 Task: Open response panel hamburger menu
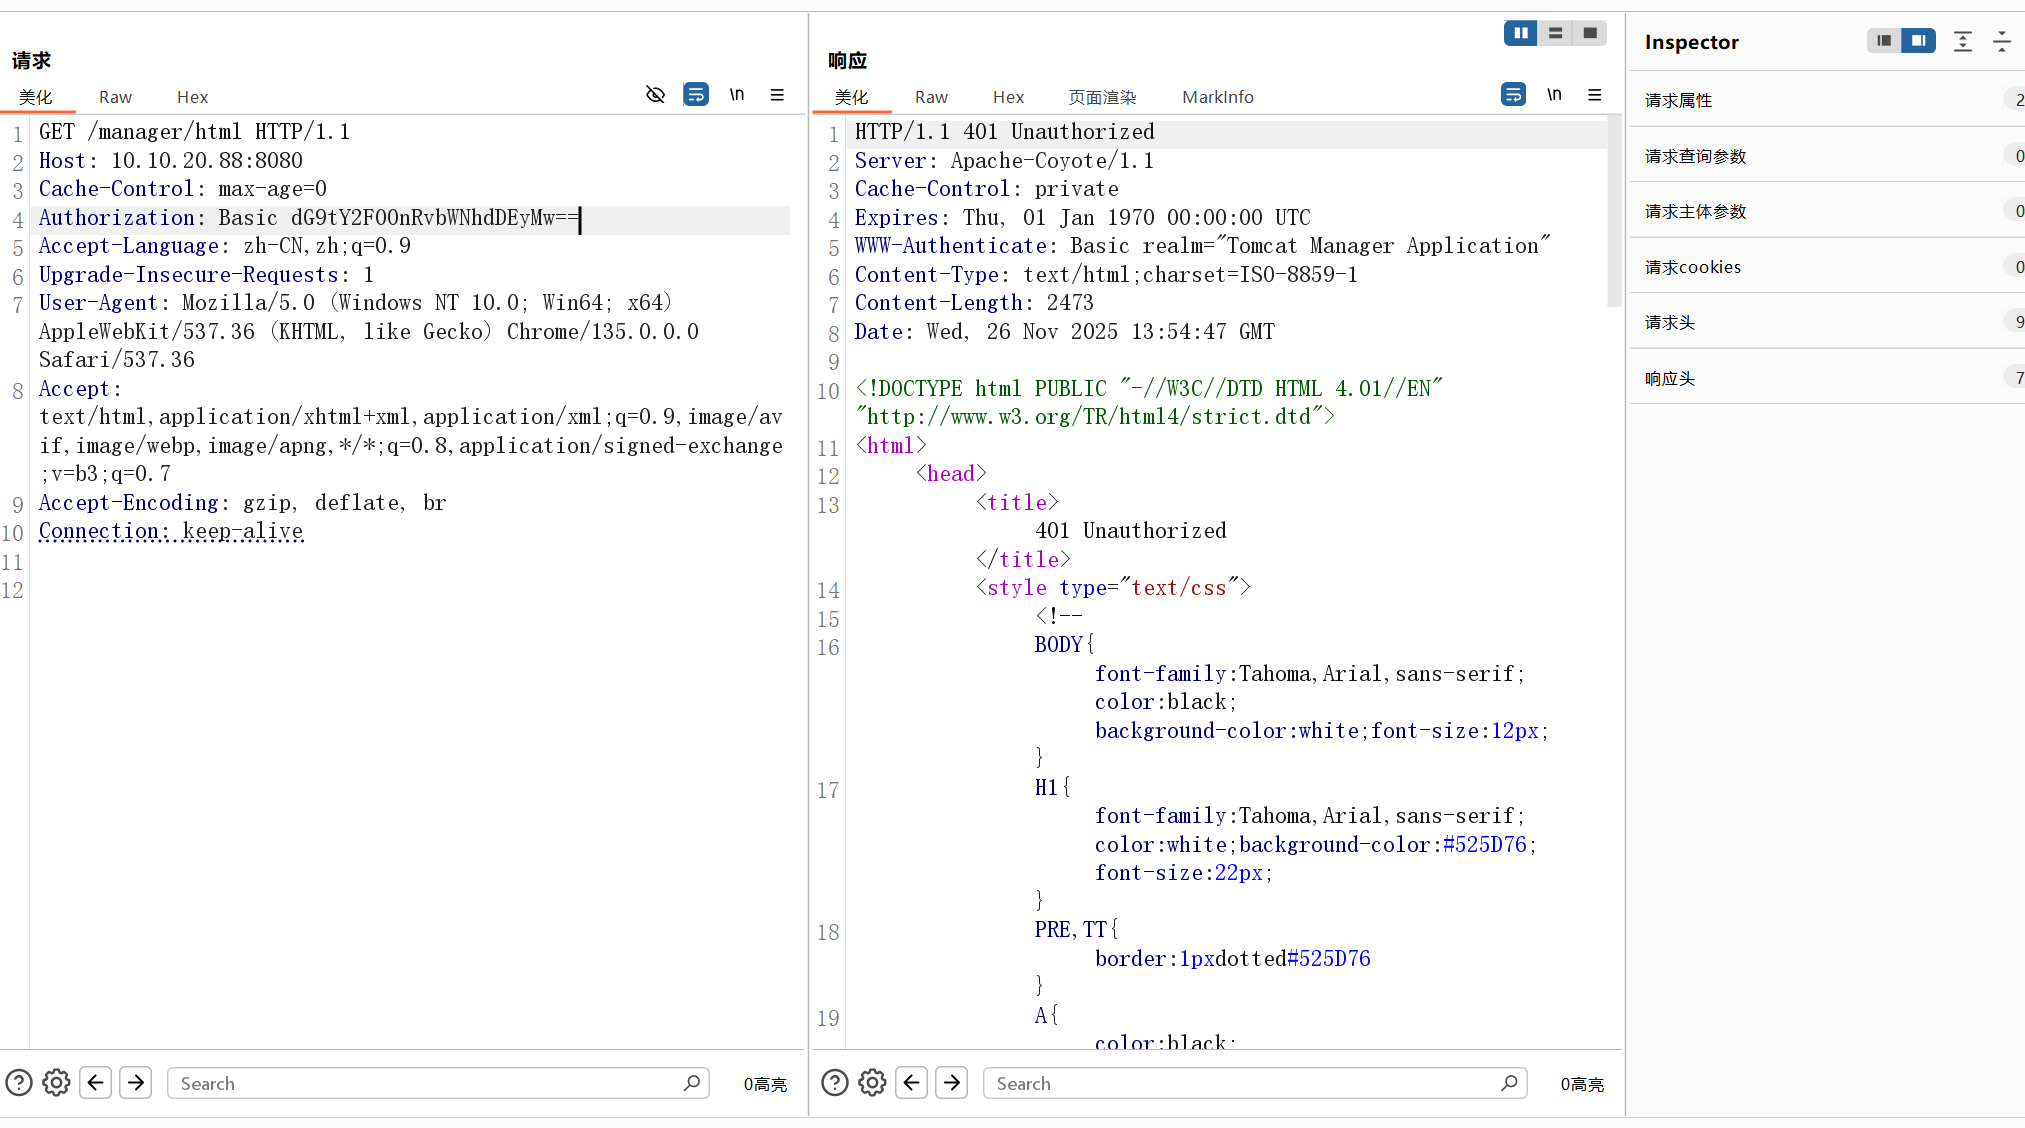[x=1595, y=95]
